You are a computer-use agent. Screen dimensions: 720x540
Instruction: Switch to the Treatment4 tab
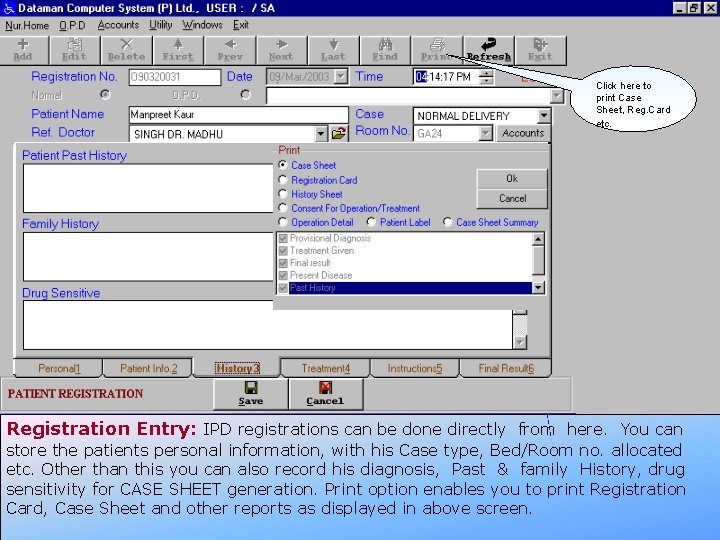point(326,368)
